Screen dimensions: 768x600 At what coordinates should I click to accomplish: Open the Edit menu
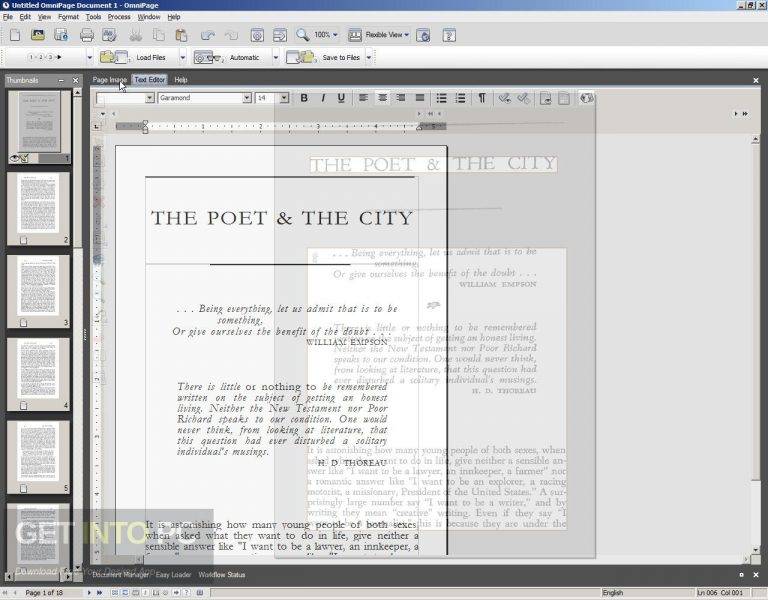25,17
